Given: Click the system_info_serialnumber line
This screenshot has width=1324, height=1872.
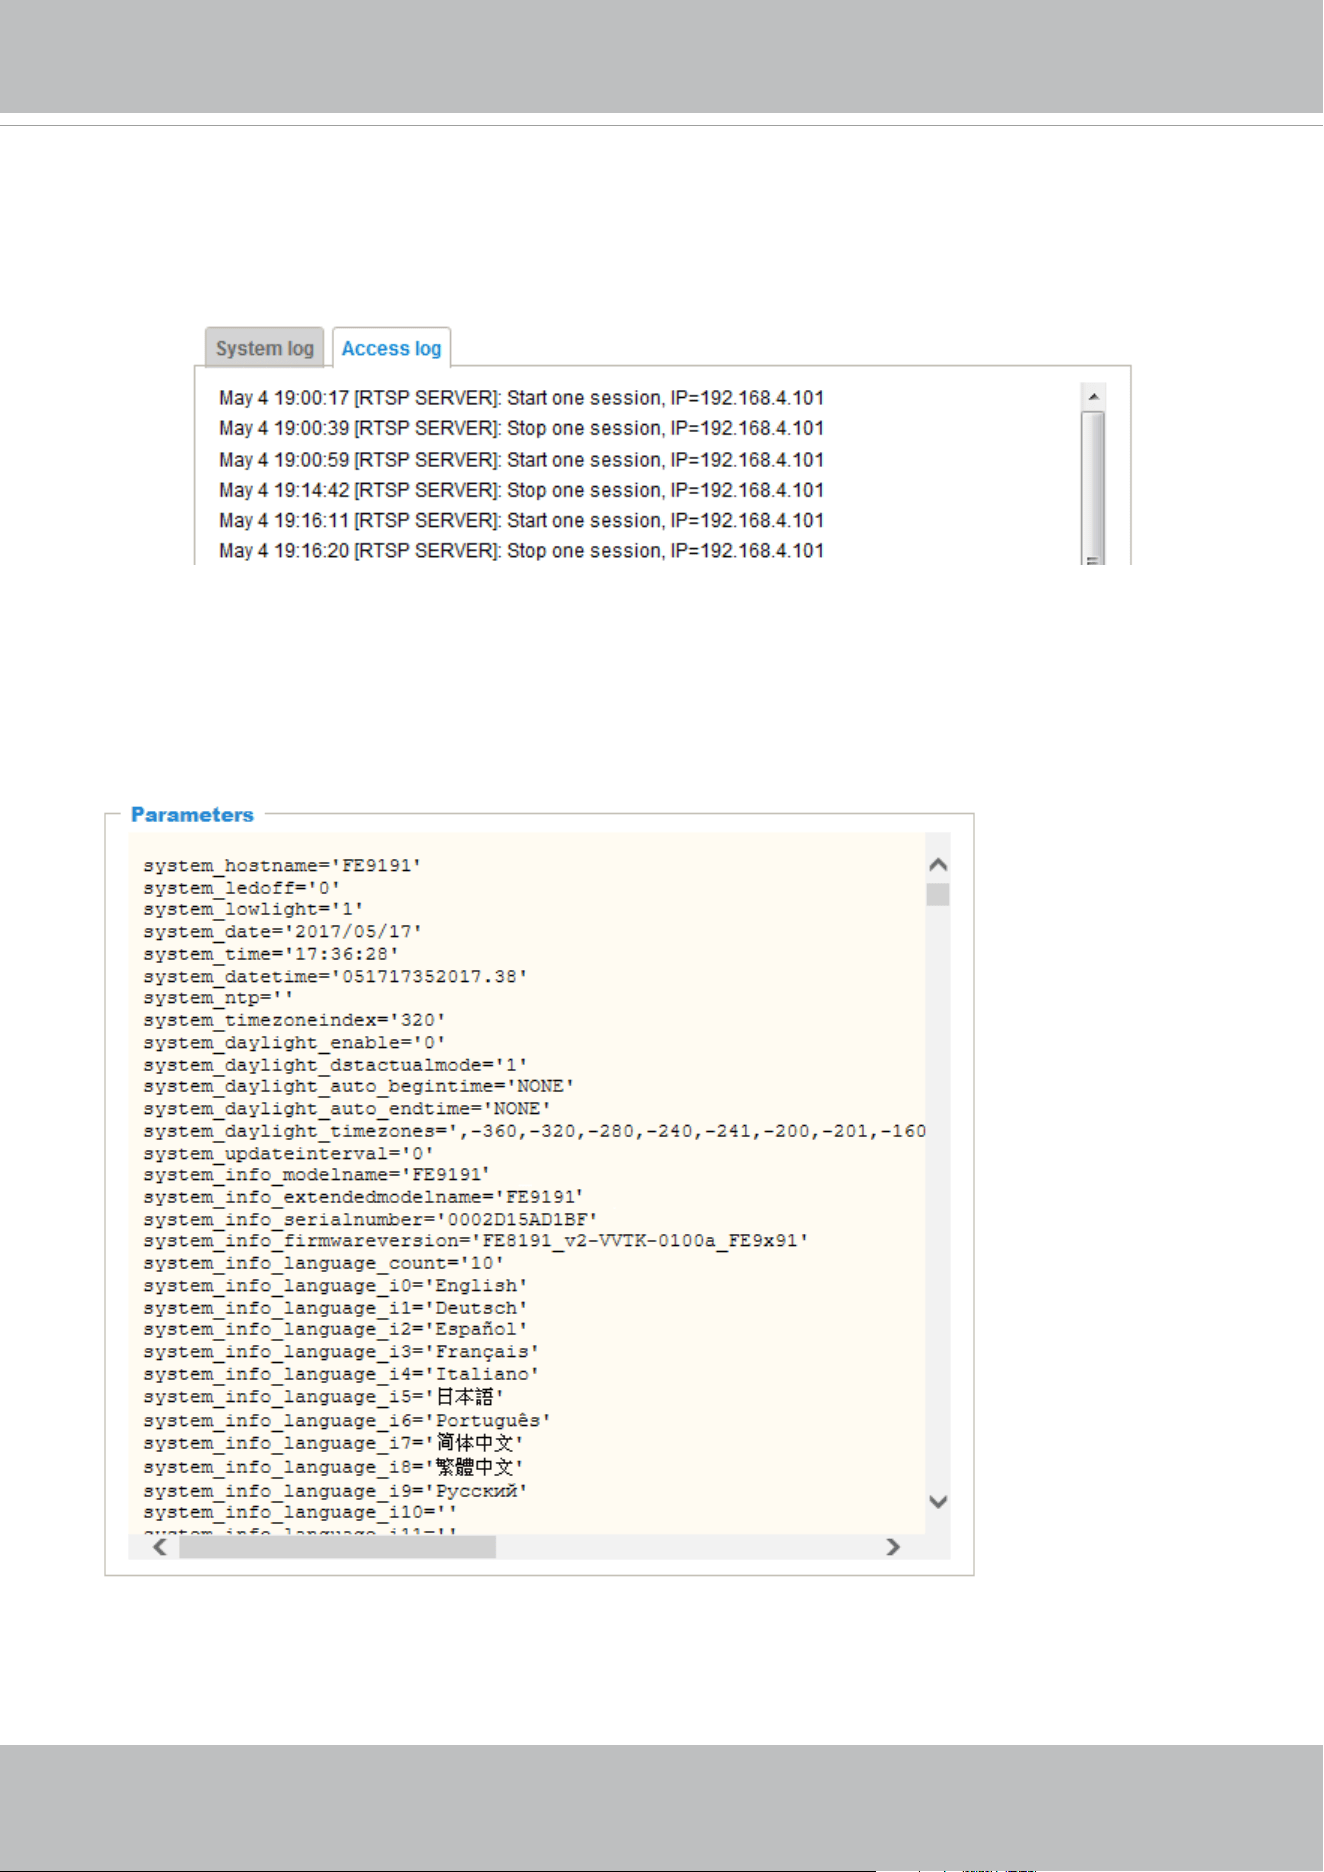Looking at the screenshot, I should click(370, 1220).
